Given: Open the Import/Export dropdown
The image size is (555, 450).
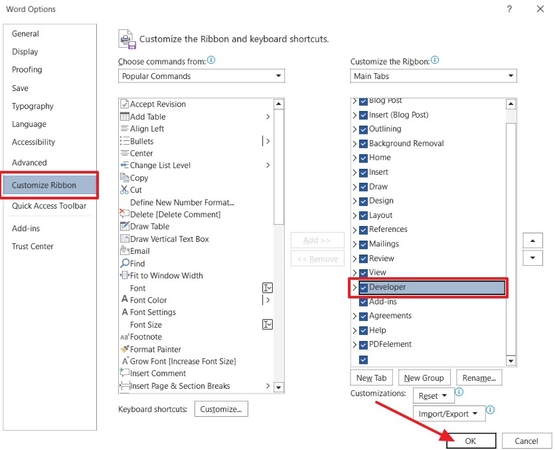Looking at the screenshot, I should point(449,414).
